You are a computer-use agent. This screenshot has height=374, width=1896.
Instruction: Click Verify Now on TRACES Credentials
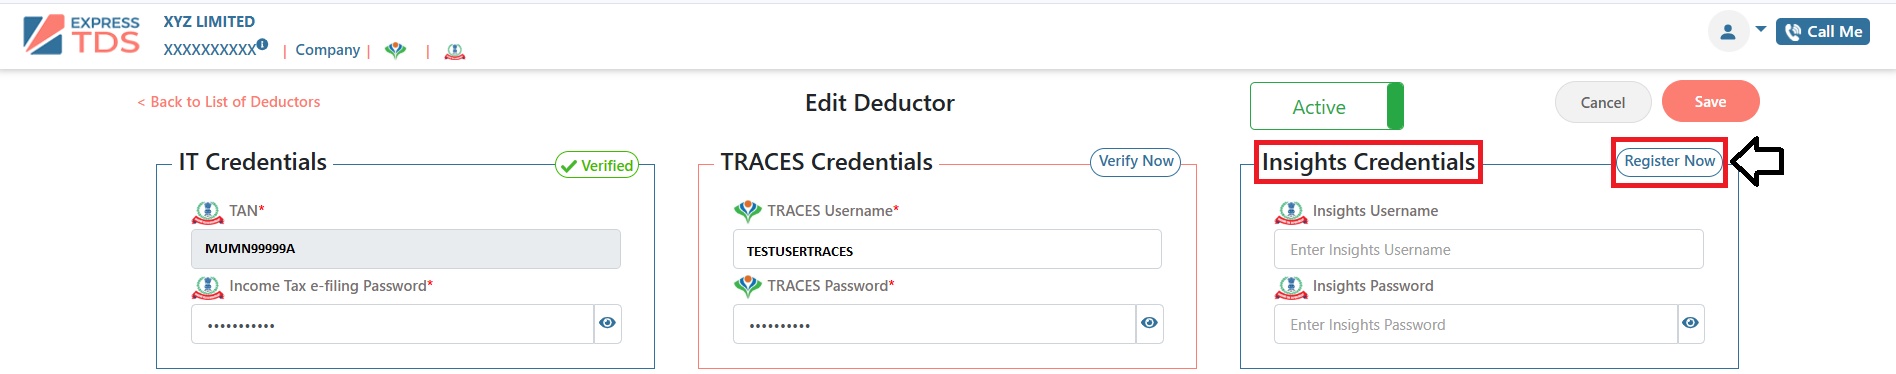1135,162
